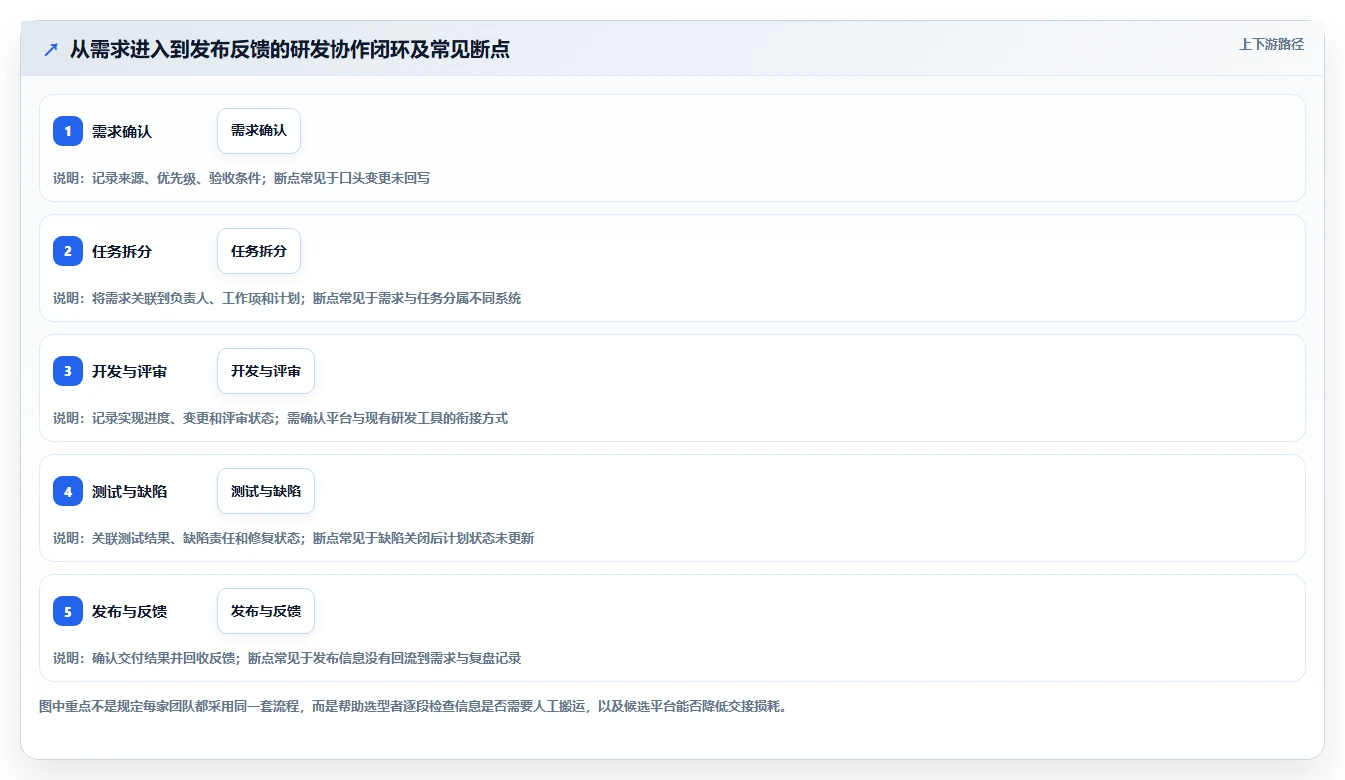Screen dimensions: 1345x780
Task: Click the step number 1 badge
Action: [68, 131]
